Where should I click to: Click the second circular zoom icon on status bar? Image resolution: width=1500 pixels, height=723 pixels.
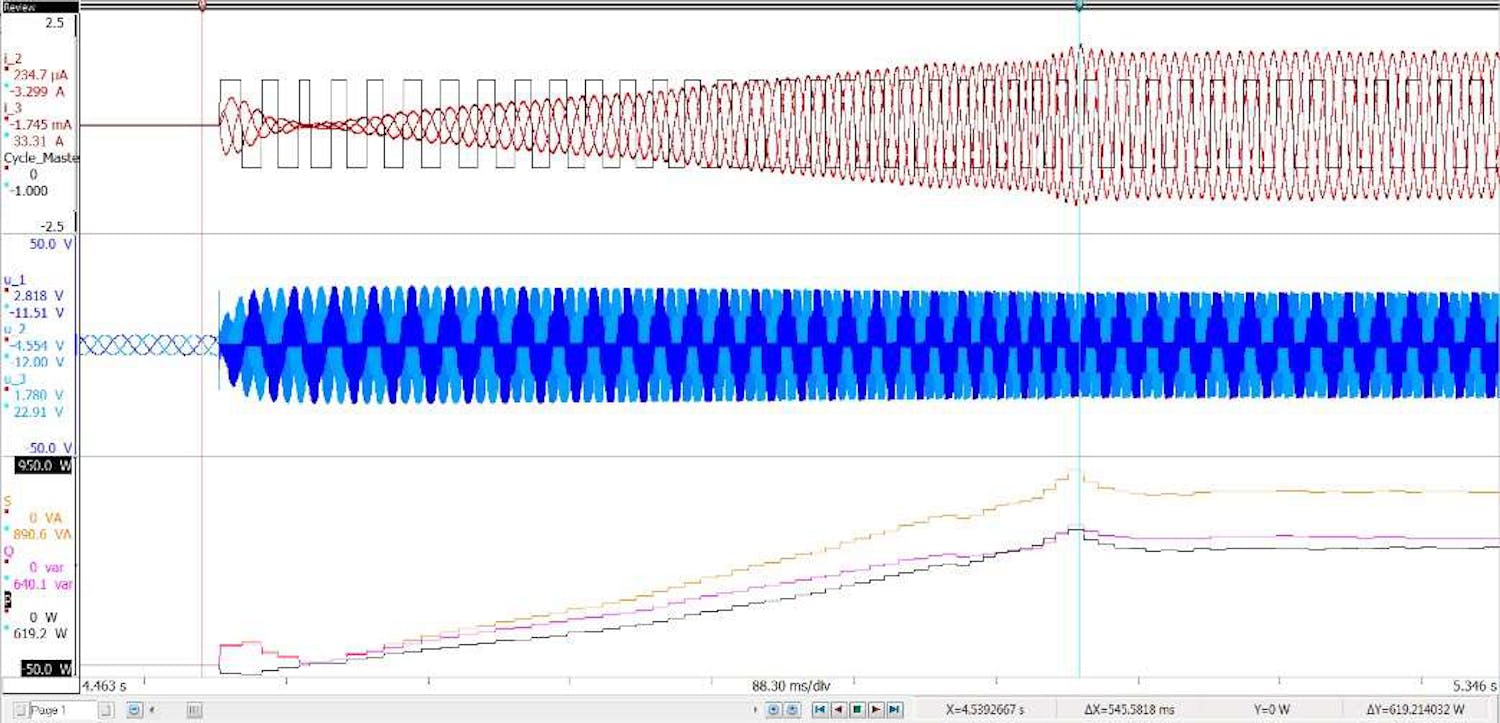click(x=790, y=709)
